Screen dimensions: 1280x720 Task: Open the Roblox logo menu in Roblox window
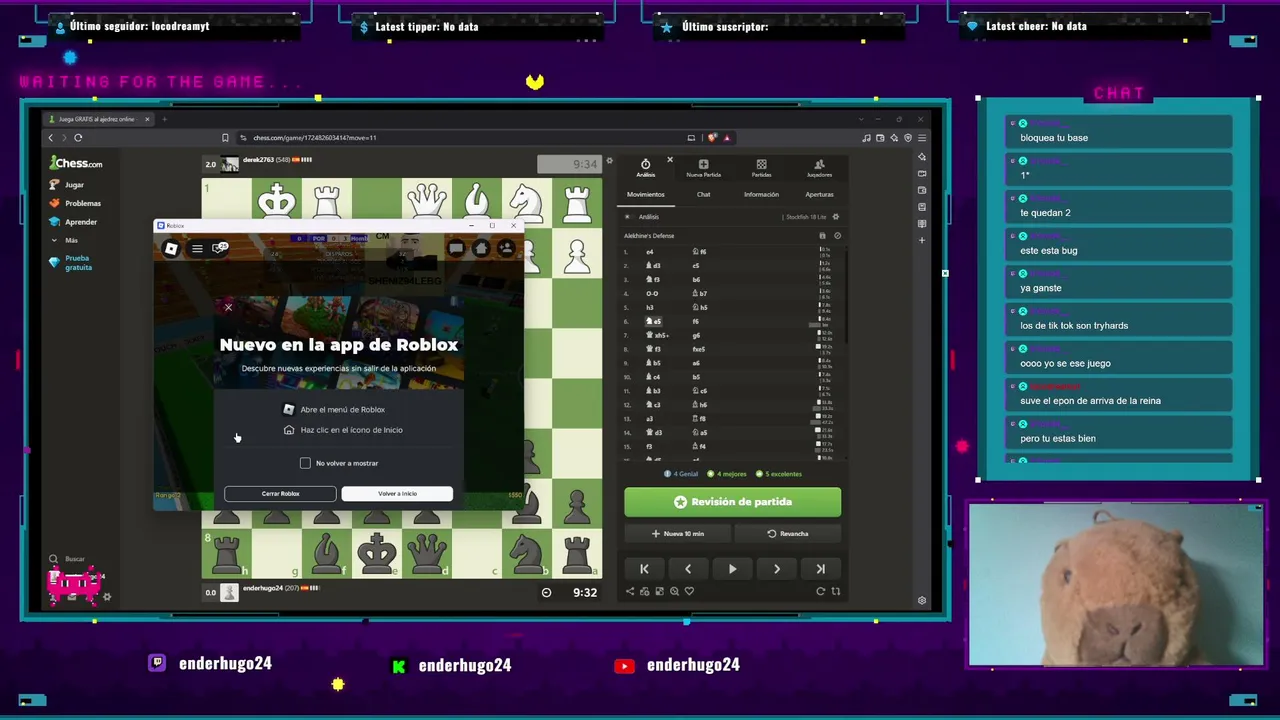[171, 249]
